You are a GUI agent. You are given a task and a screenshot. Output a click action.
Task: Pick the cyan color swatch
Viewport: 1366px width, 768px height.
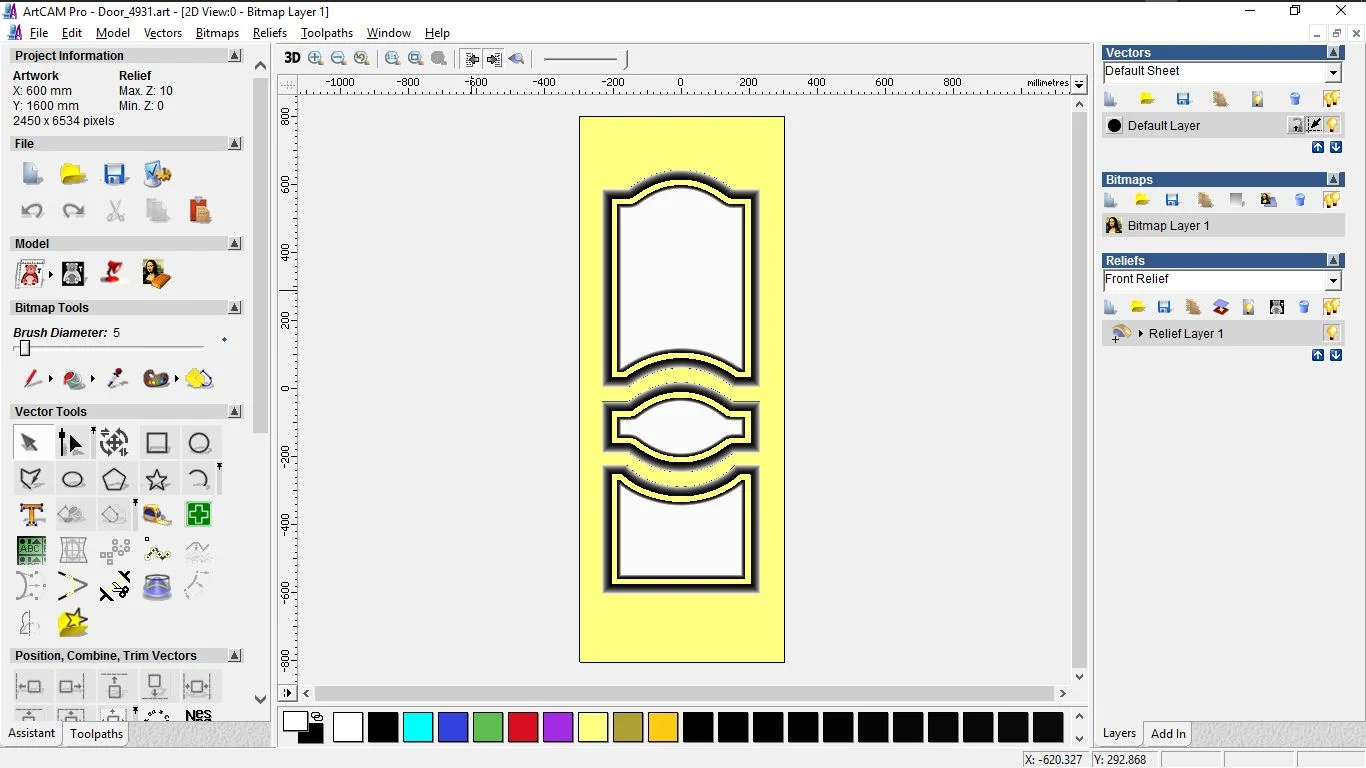pos(418,727)
